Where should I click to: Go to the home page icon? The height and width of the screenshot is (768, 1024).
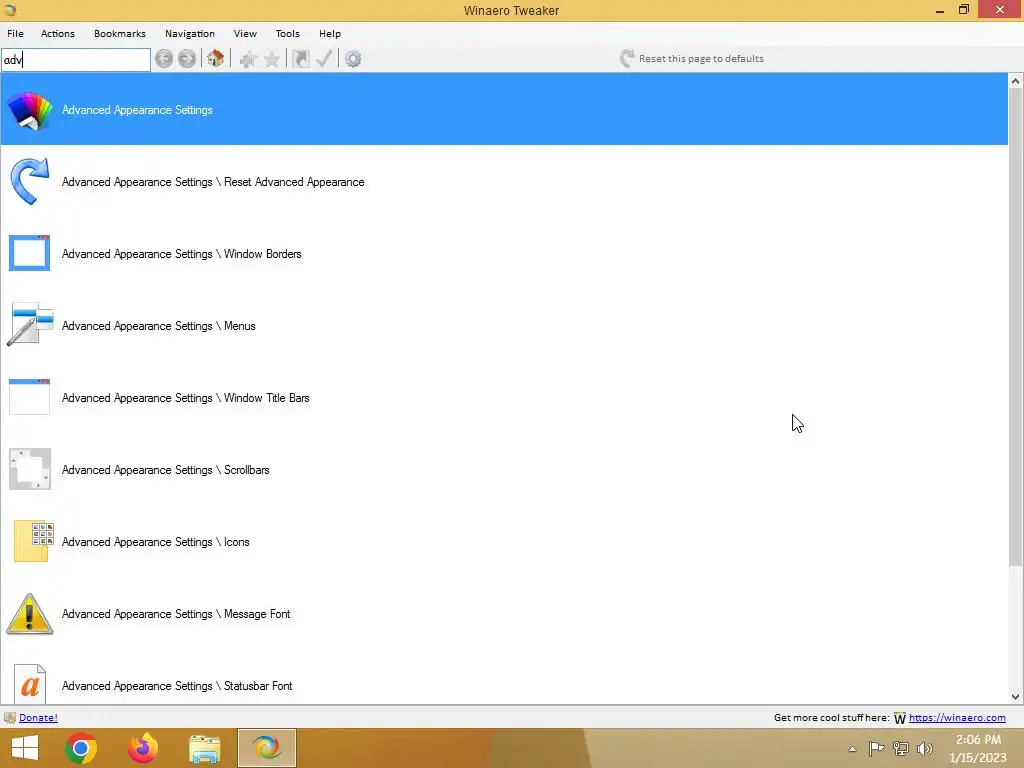tap(216, 59)
